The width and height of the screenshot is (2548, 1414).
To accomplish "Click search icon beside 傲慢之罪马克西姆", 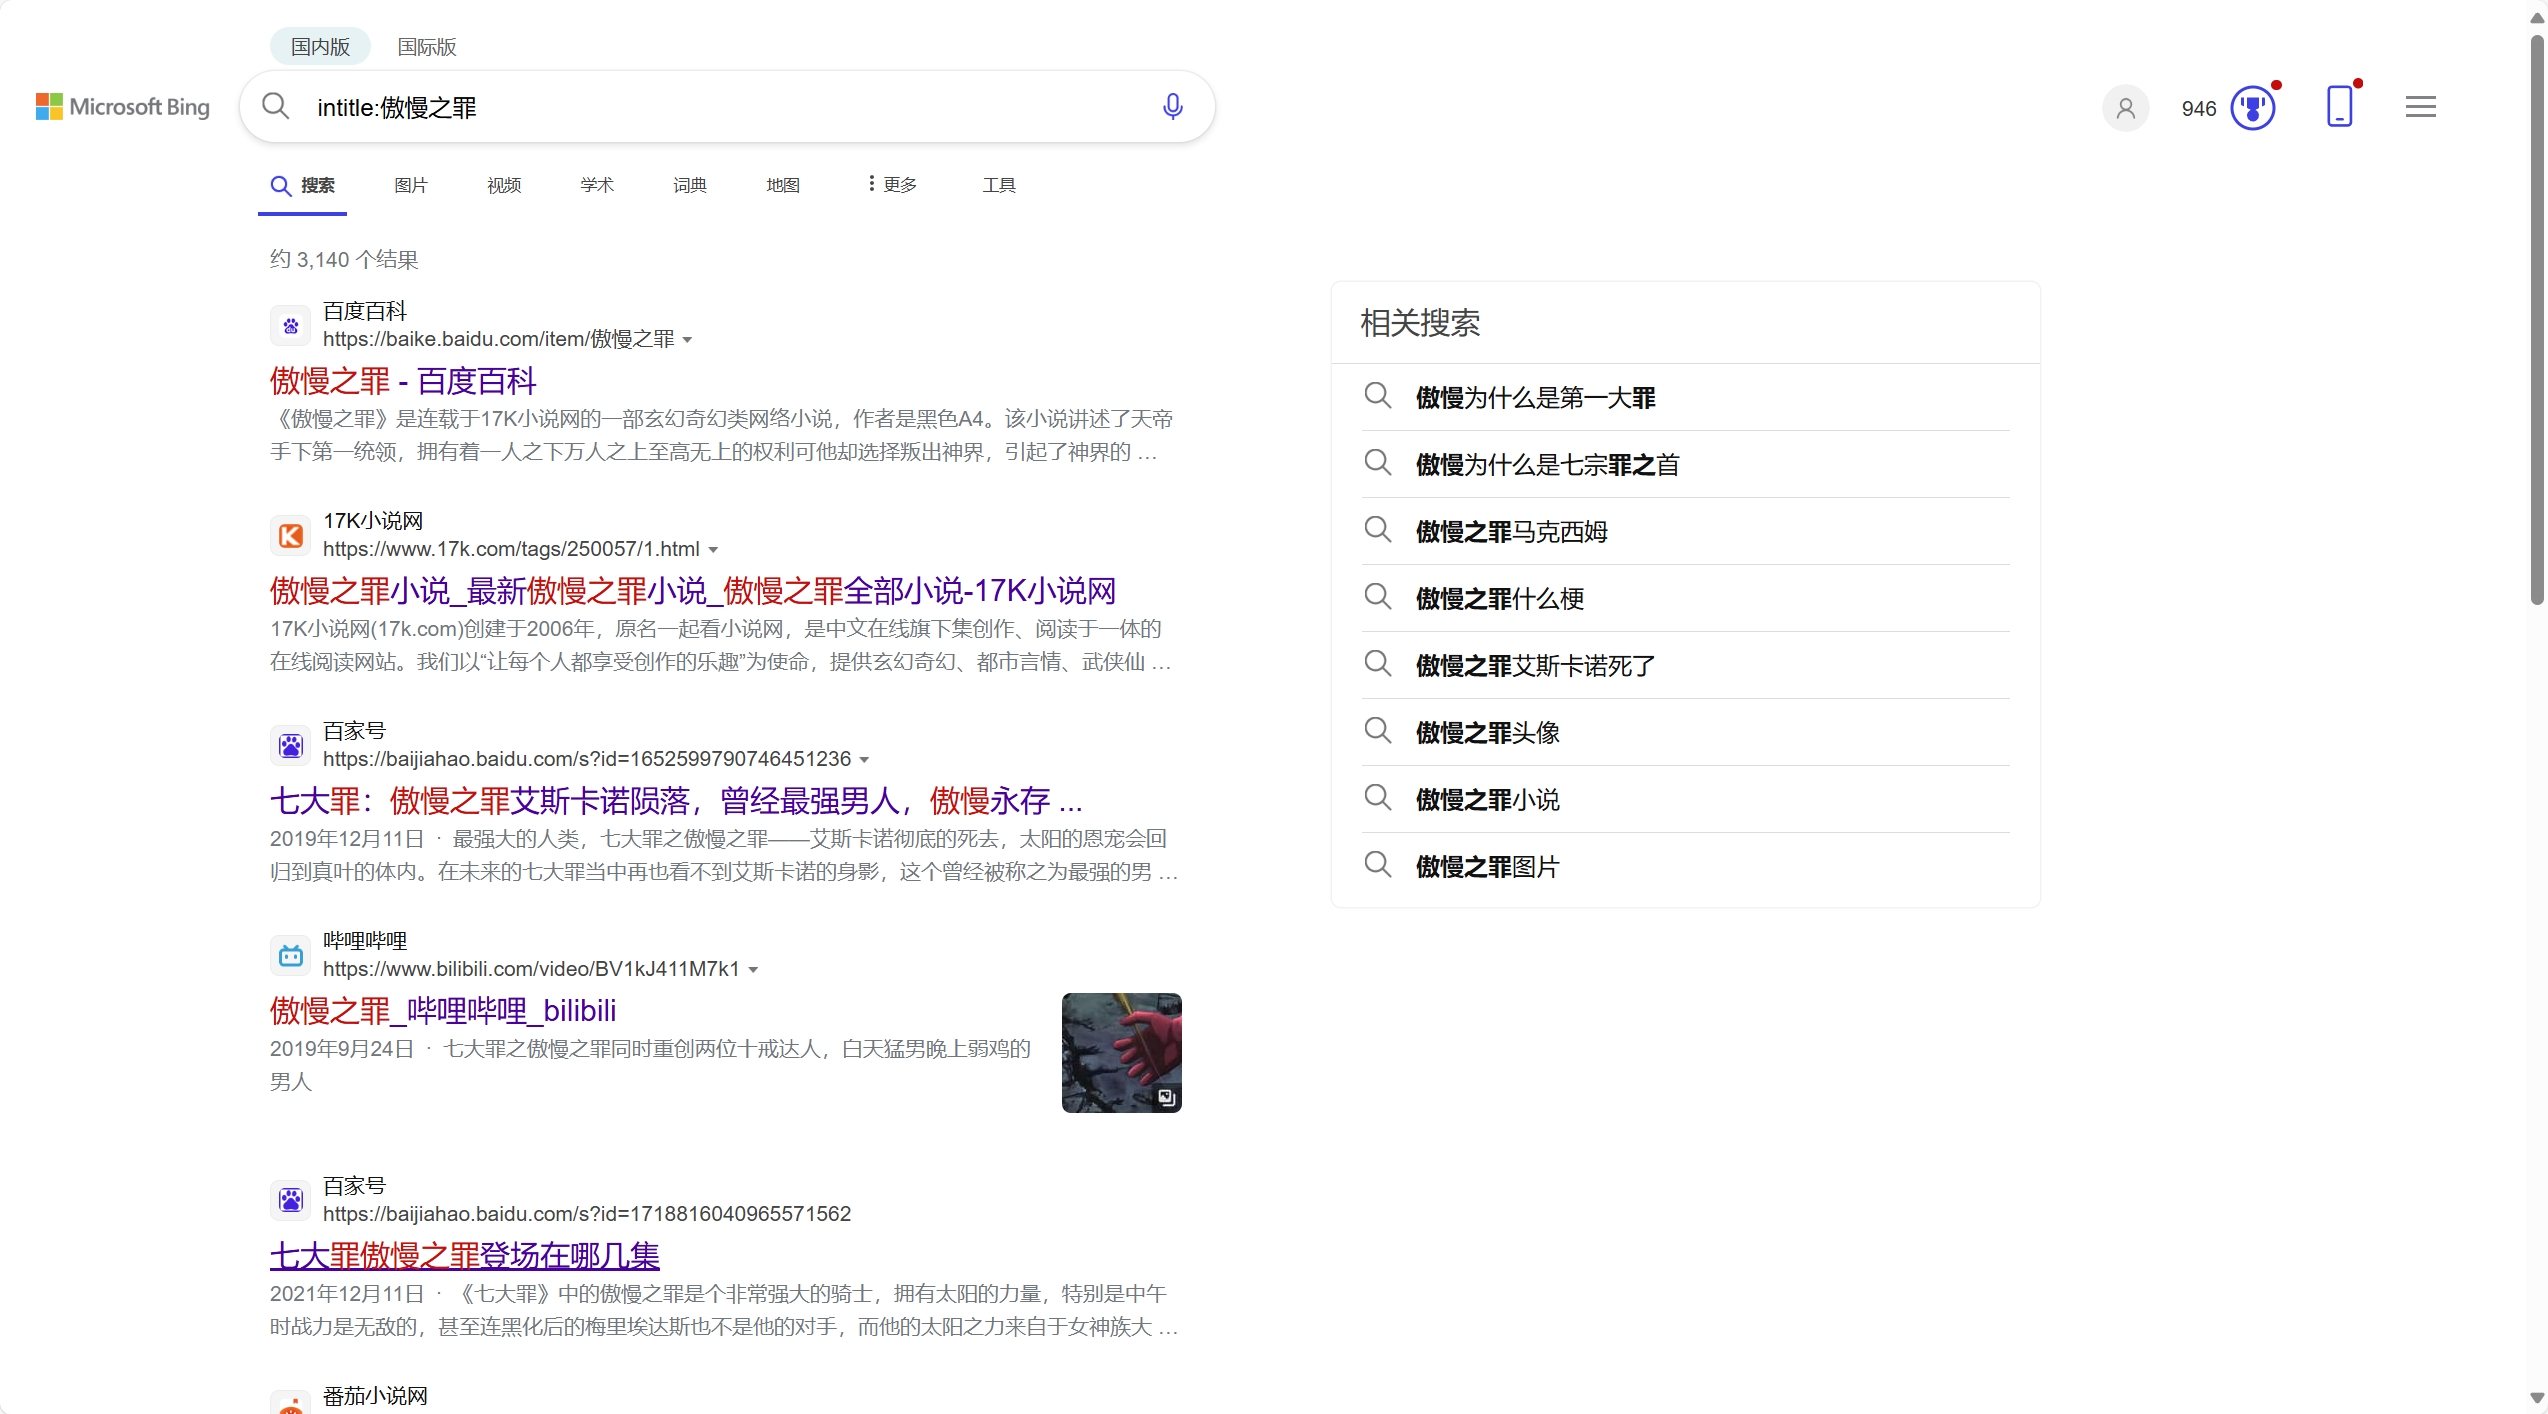I will (1378, 530).
